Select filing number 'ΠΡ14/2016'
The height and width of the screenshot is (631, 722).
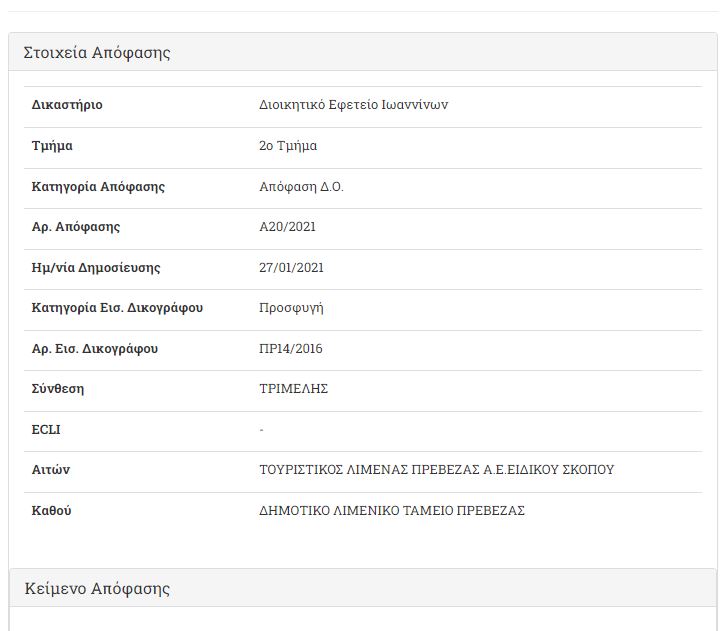(x=291, y=349)
